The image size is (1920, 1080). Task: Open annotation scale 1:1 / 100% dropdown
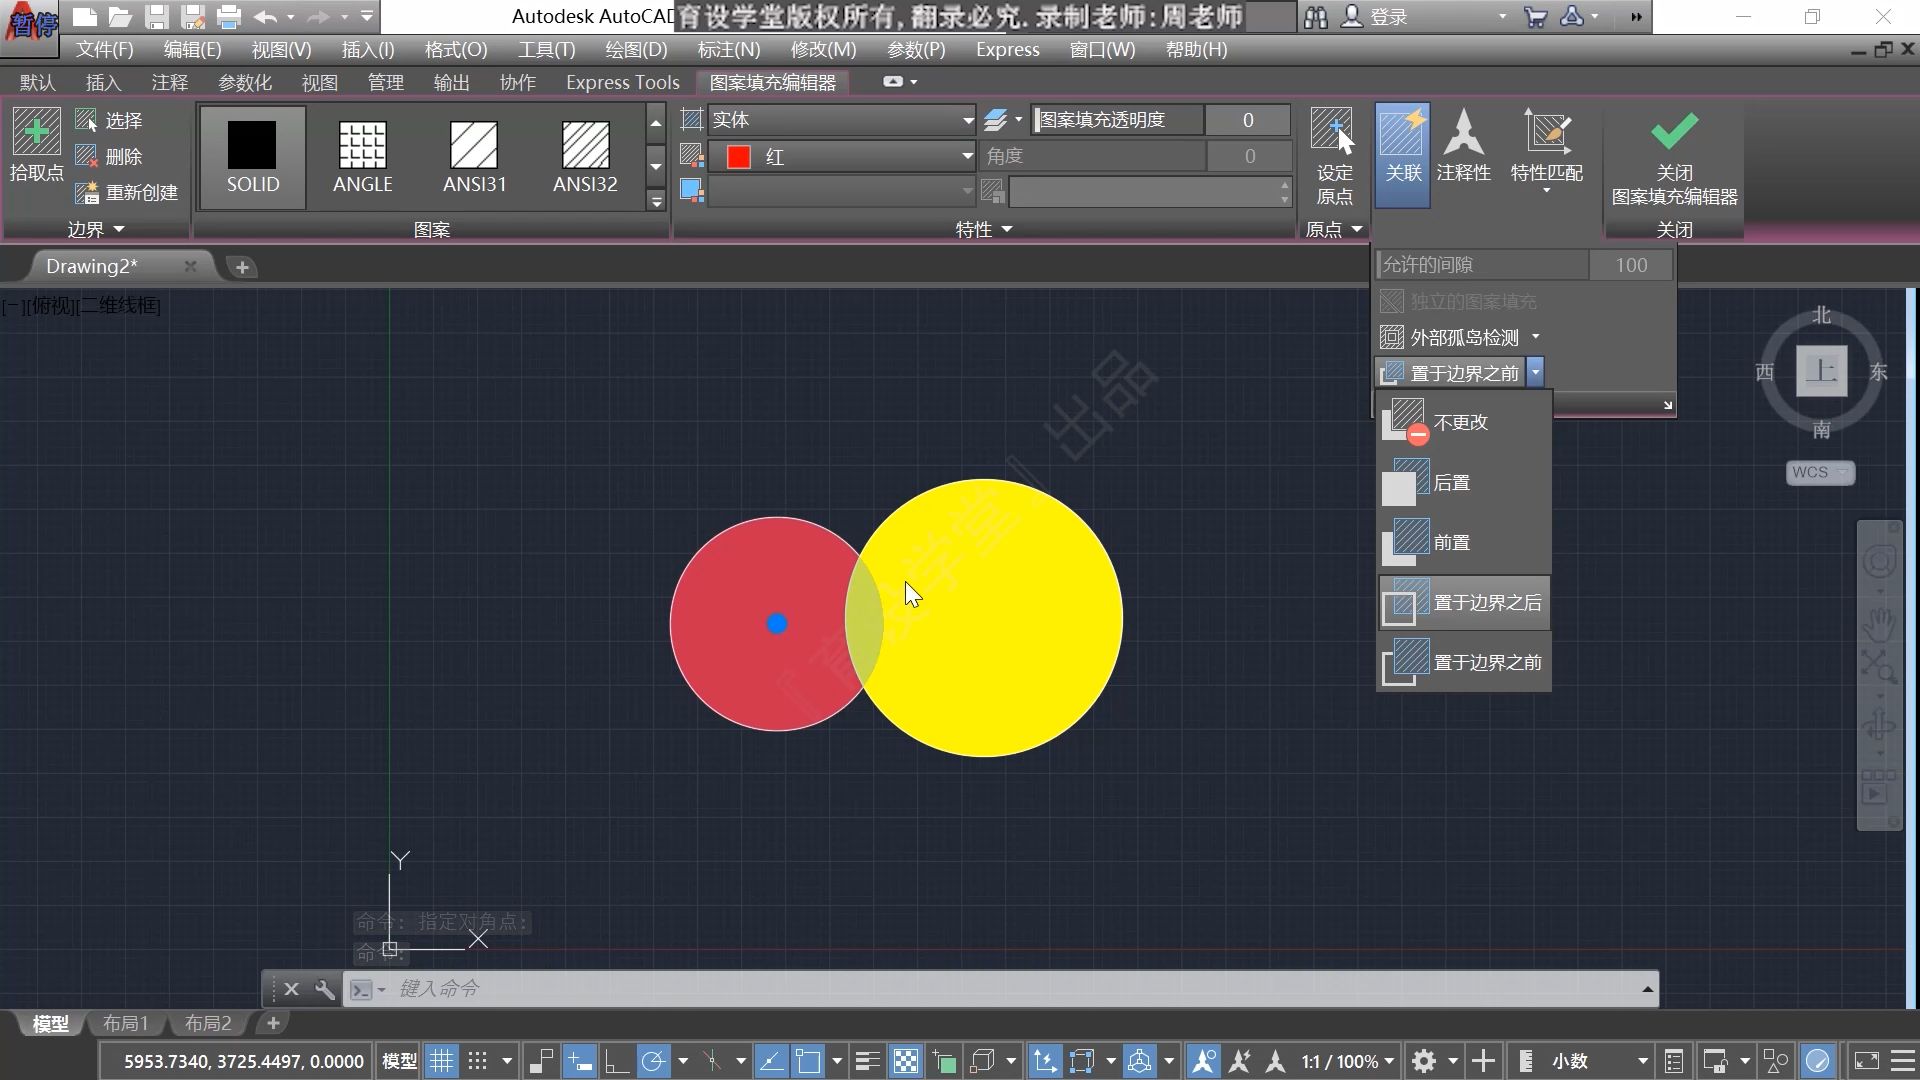pyautogui.click(x=1347, y=1061)
